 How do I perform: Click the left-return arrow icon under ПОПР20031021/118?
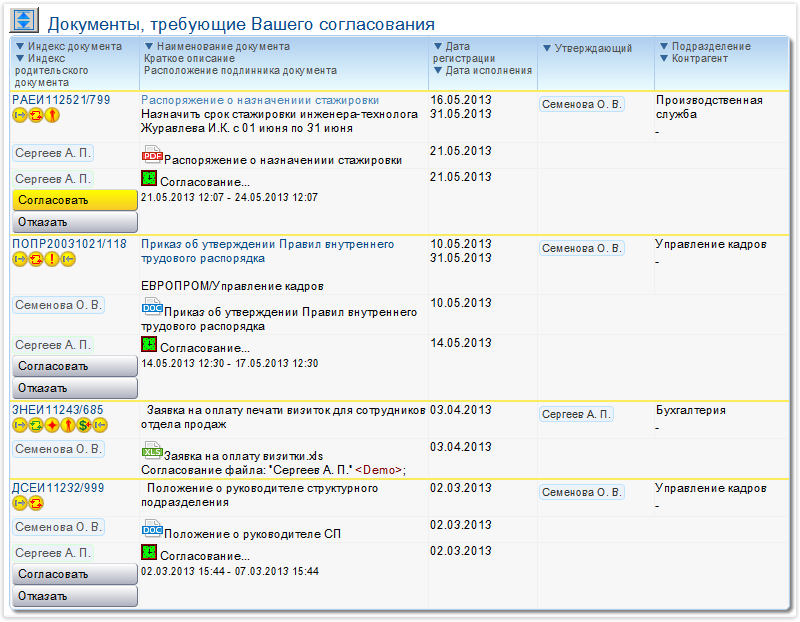point(70,257)
